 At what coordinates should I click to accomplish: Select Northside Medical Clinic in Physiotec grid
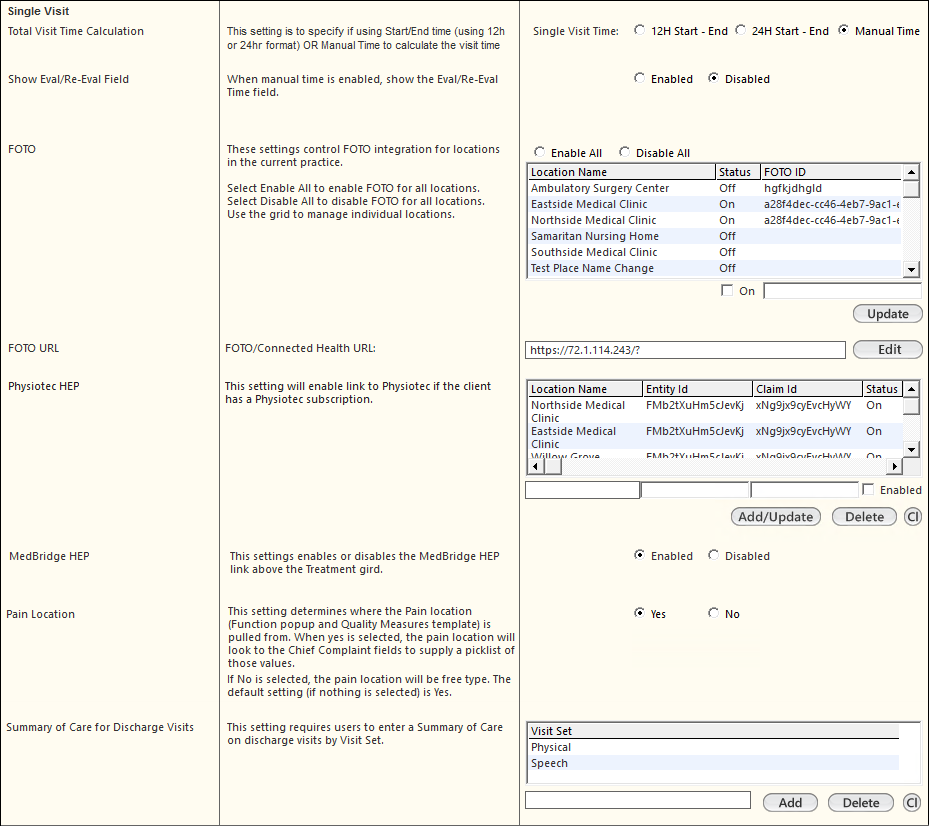[x=715, y=411]
